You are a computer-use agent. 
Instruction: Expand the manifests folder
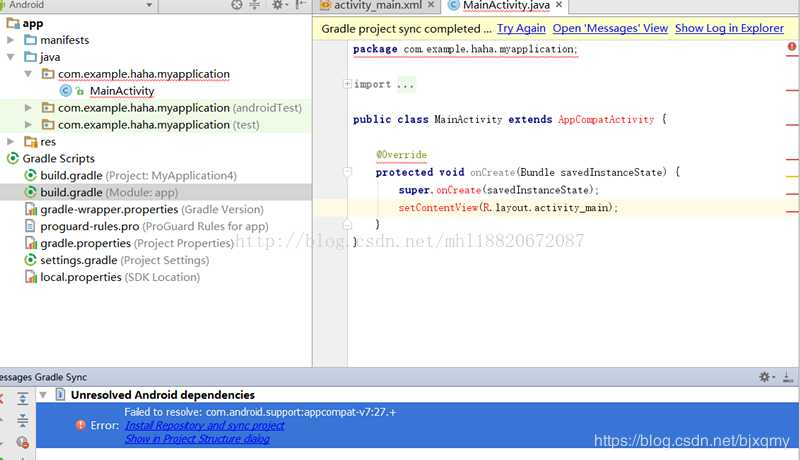click(10, 40)
